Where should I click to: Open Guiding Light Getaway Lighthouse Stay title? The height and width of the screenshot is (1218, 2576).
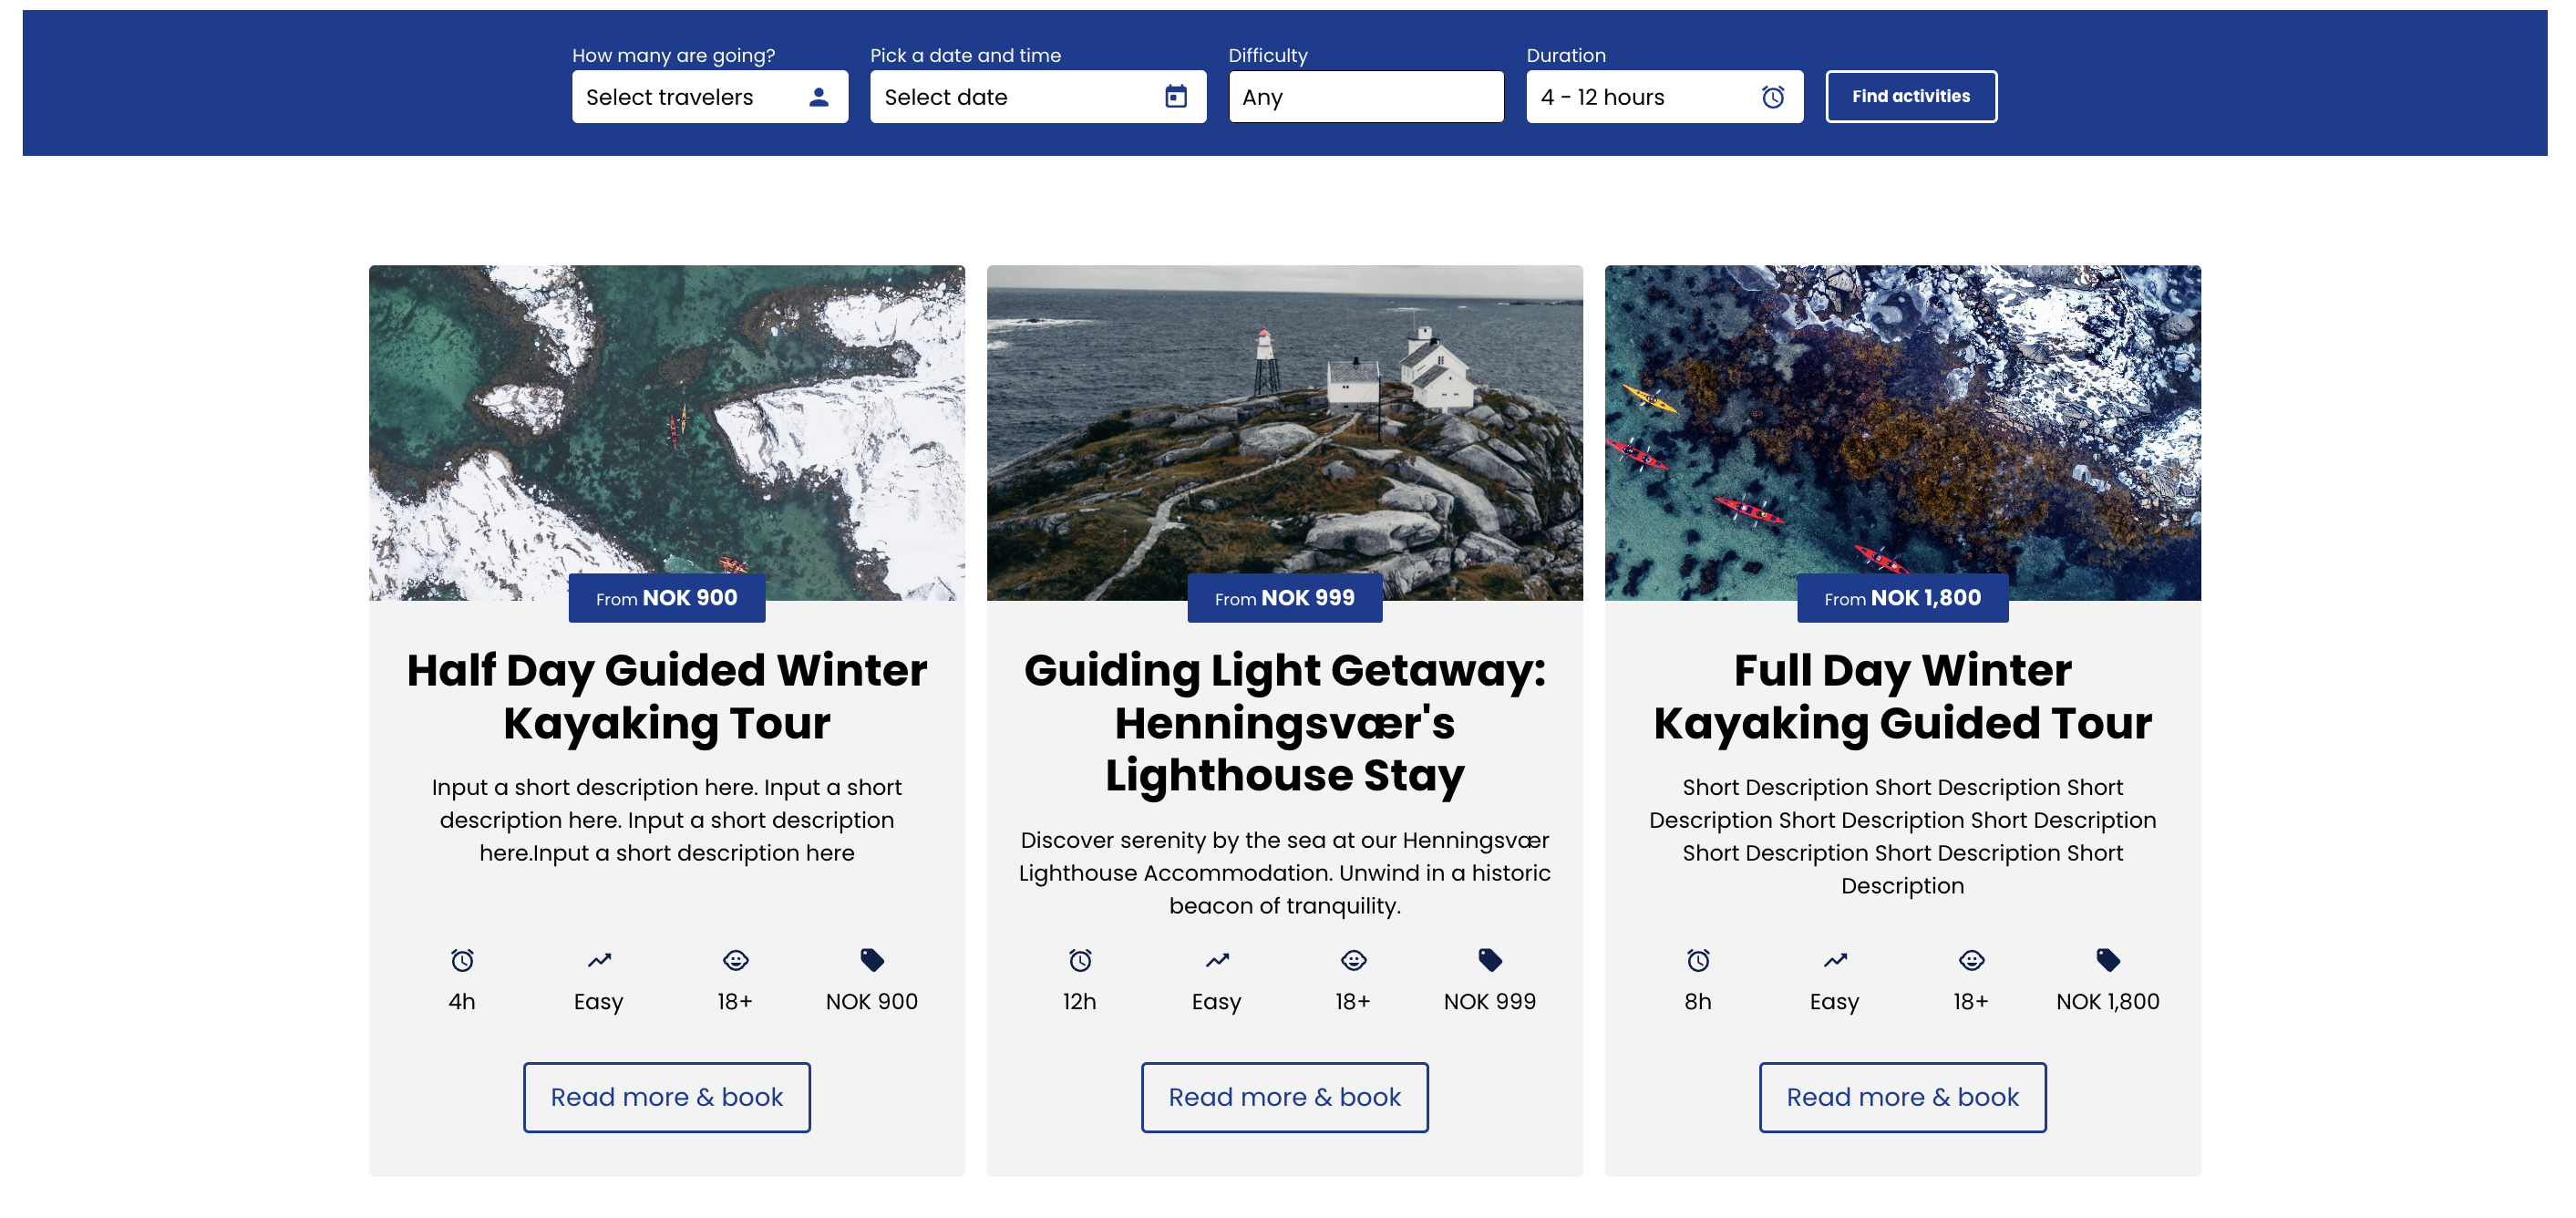1285,722
